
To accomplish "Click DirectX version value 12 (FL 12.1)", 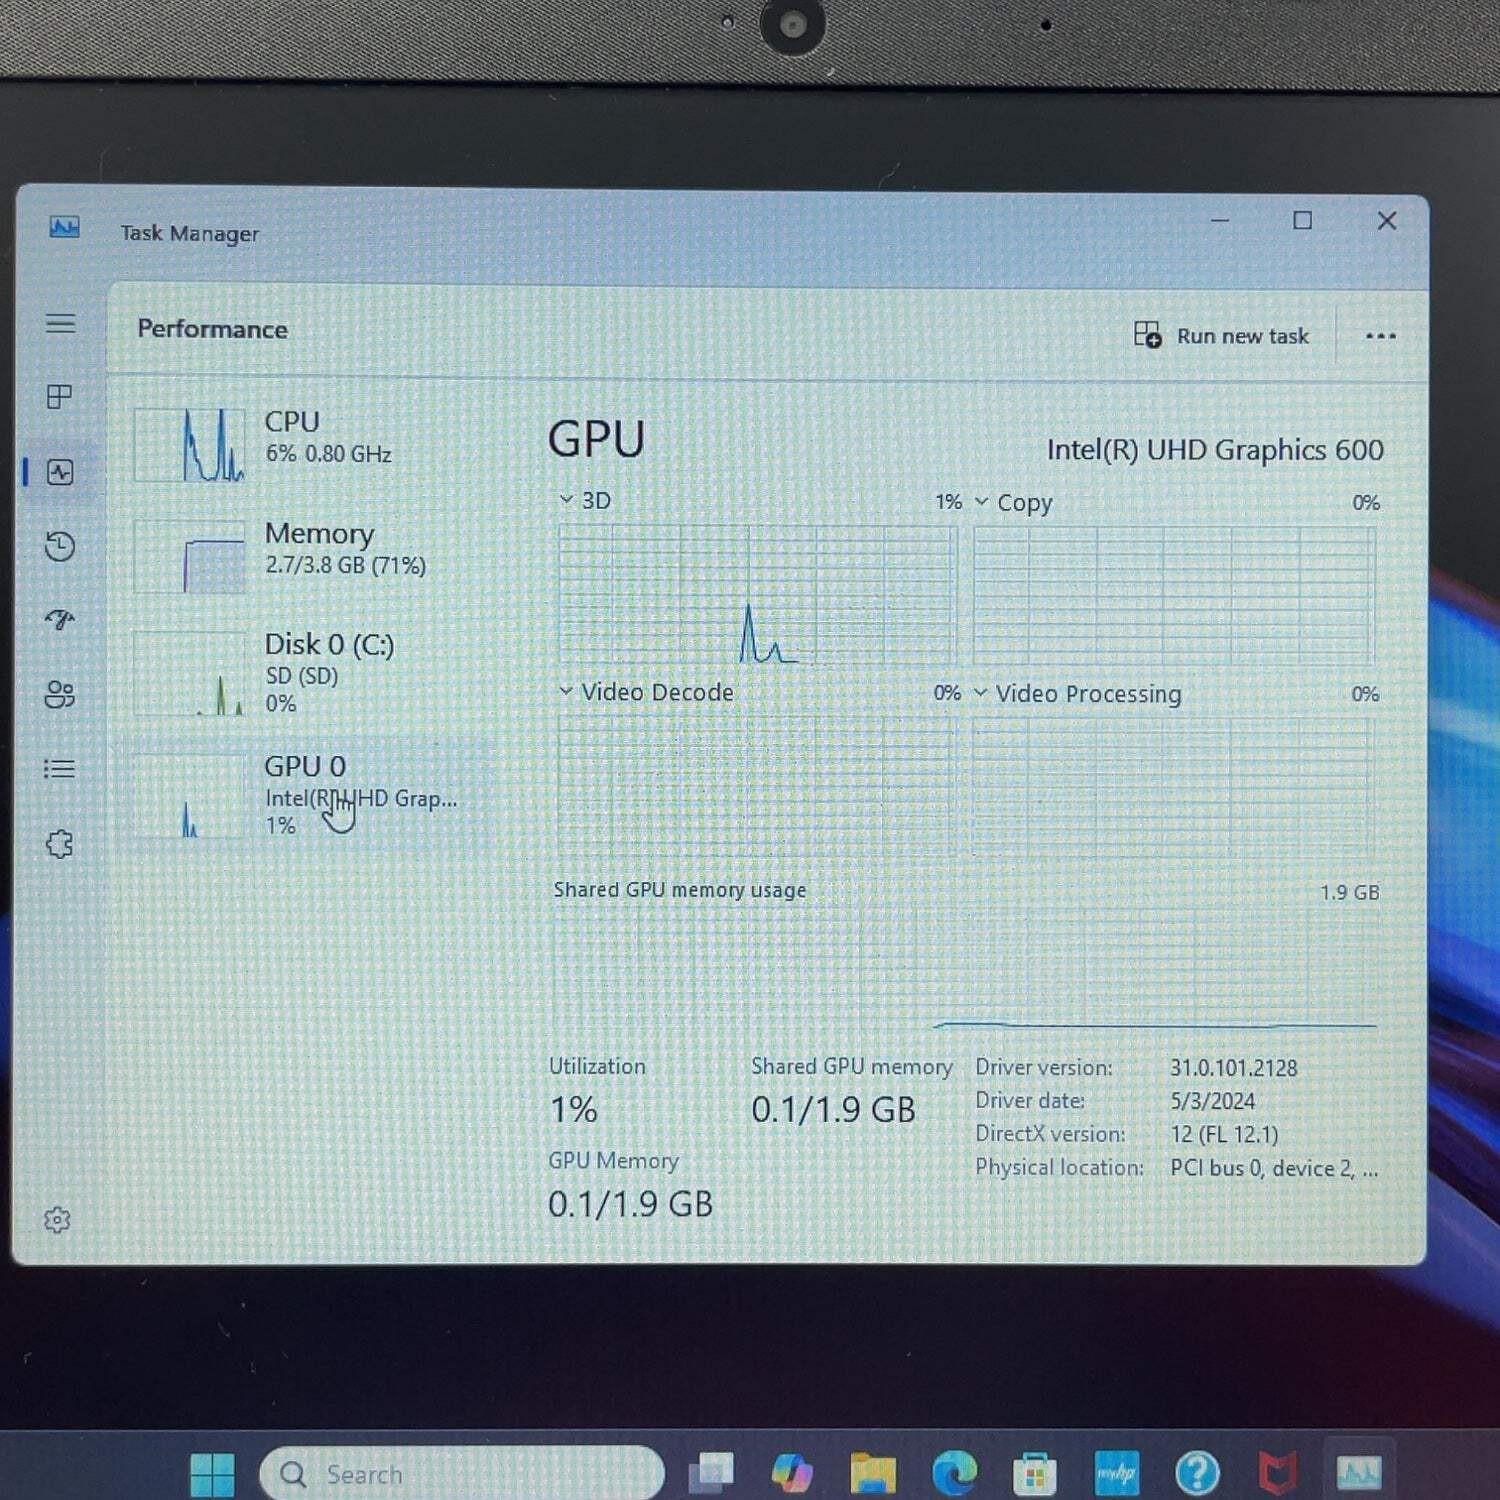I will coord(1224,1134).
